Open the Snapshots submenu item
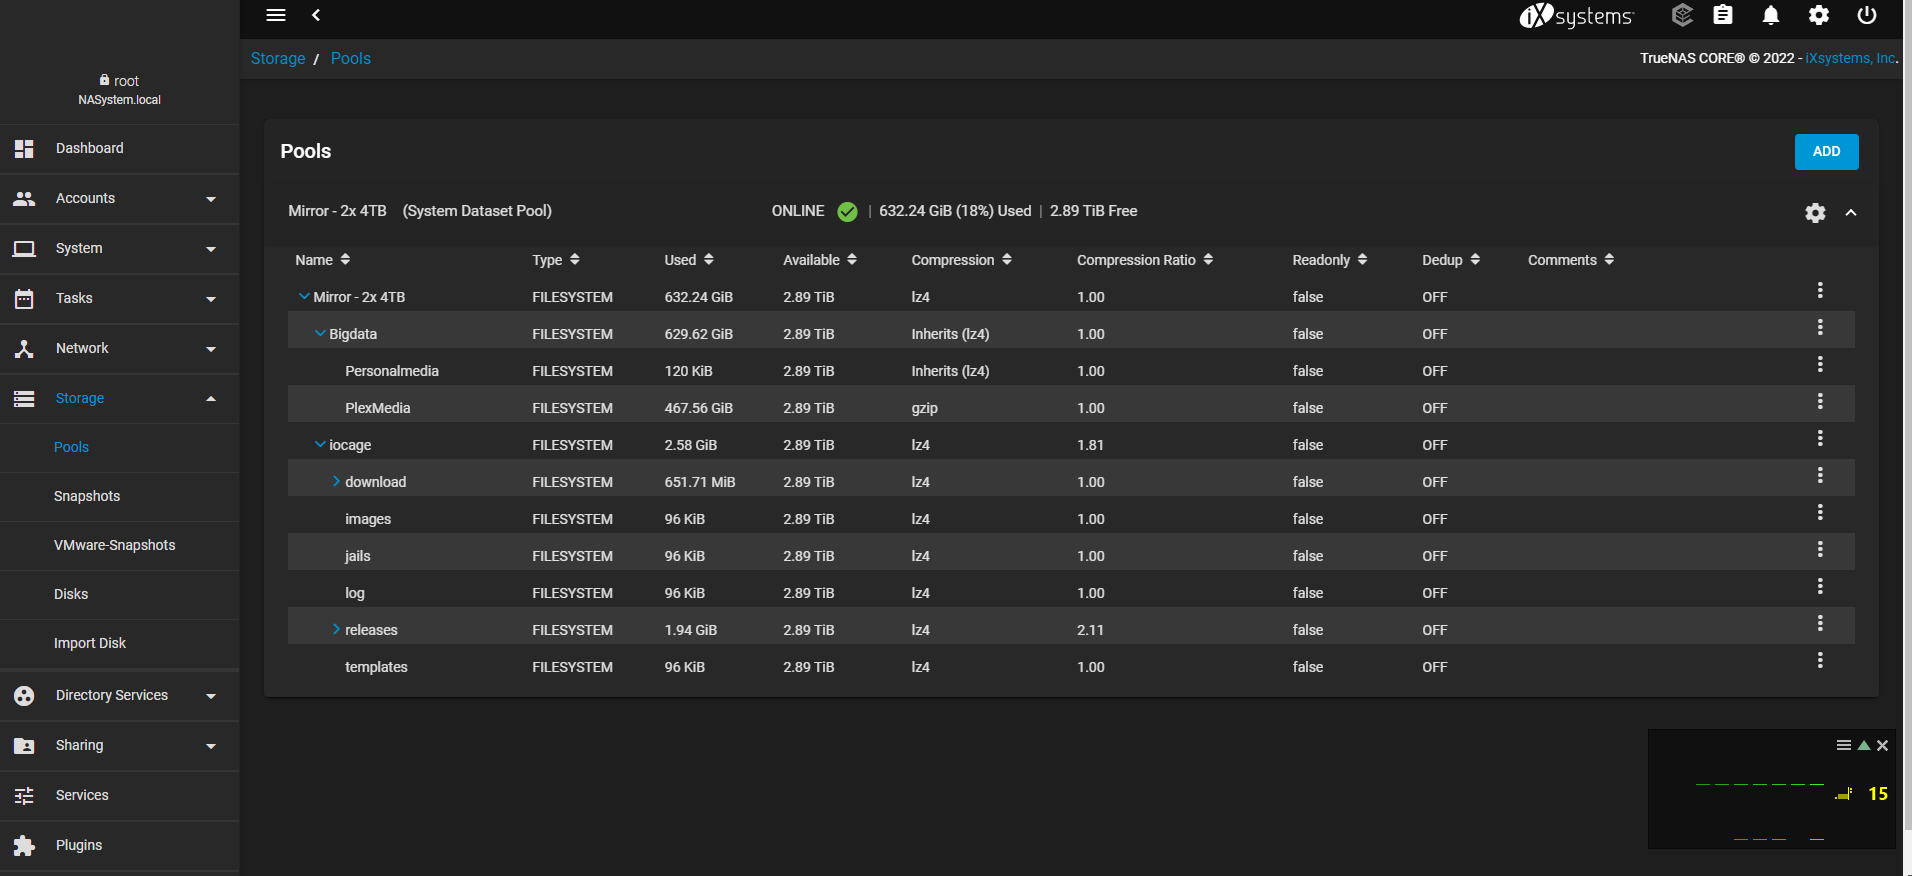Screen dimensions: 1912x876 (120, 496)
